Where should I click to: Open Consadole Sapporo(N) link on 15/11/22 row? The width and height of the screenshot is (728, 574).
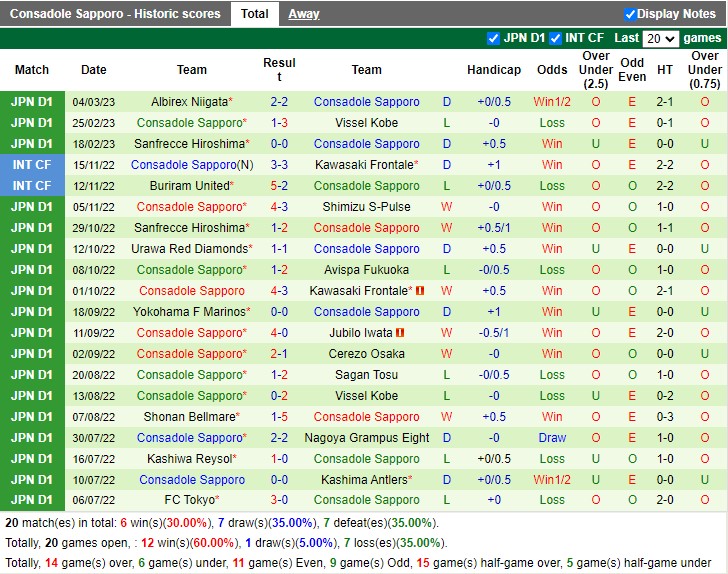point(192,165)
